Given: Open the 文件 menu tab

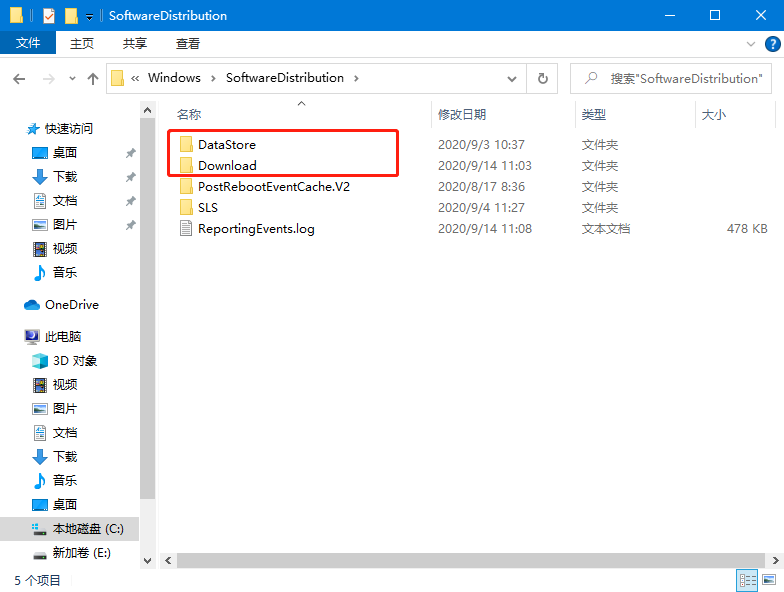Looking at the screenshot, I should pos(28,43).
